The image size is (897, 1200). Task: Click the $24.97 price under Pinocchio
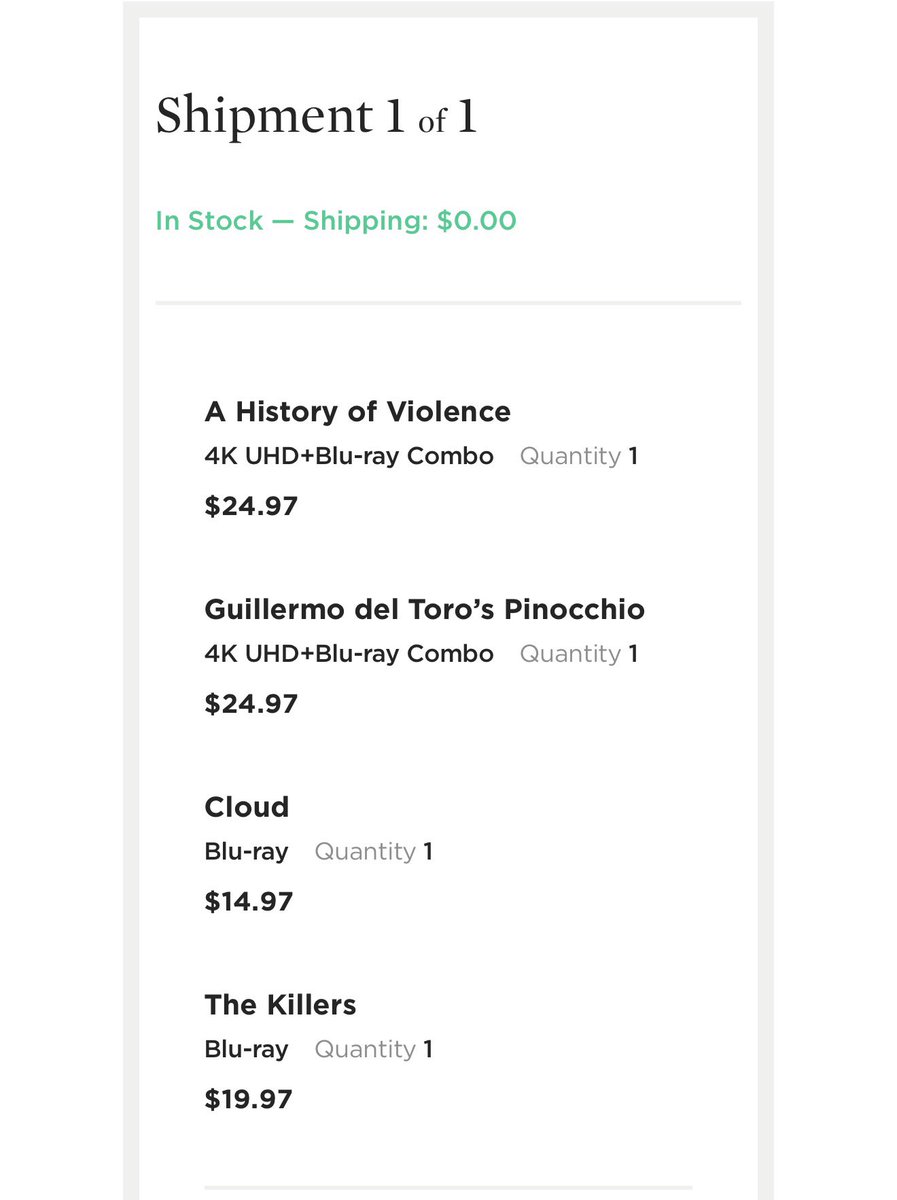tap(251, 704)
